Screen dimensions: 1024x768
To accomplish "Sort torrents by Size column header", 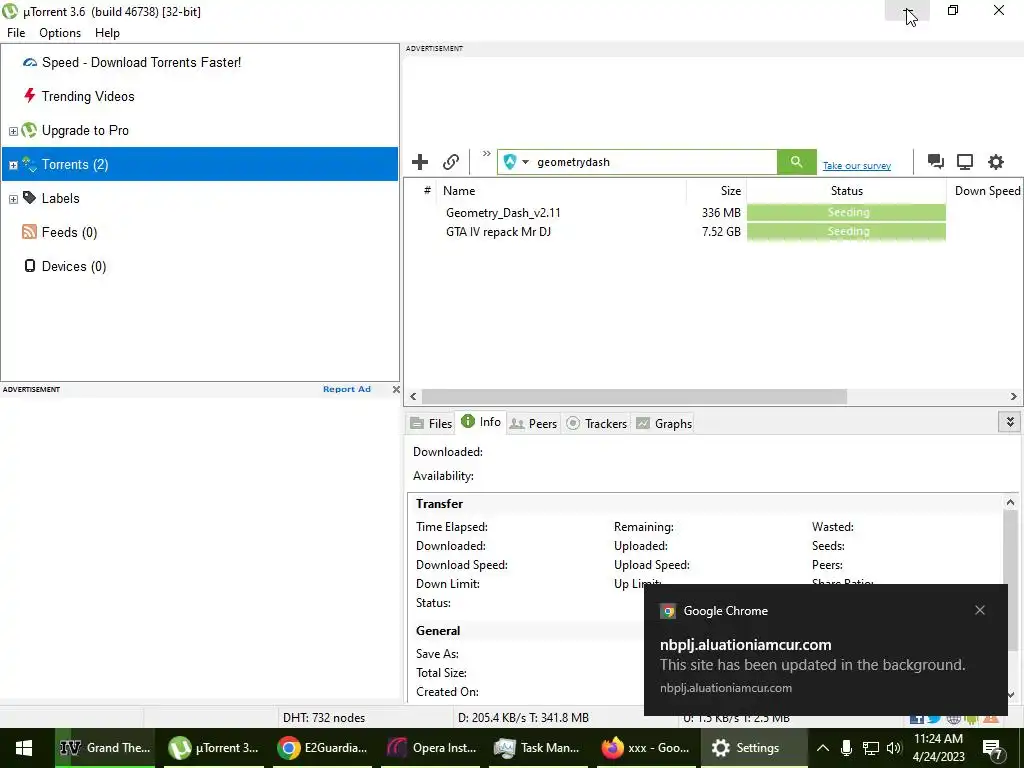I will tap(716, 191).
